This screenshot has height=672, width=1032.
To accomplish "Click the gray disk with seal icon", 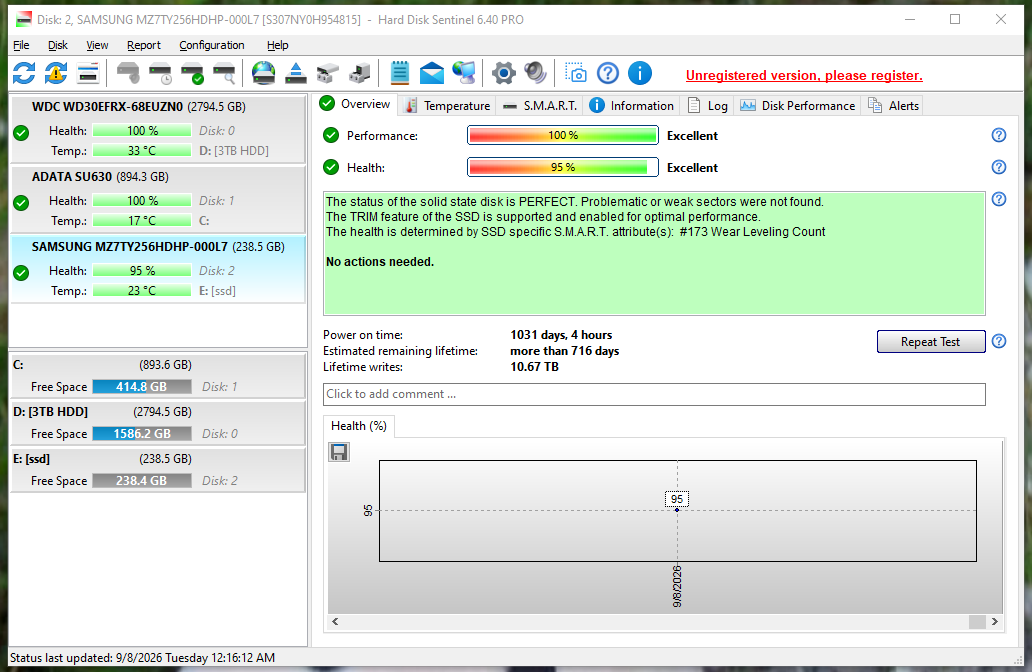I will 128,73.
